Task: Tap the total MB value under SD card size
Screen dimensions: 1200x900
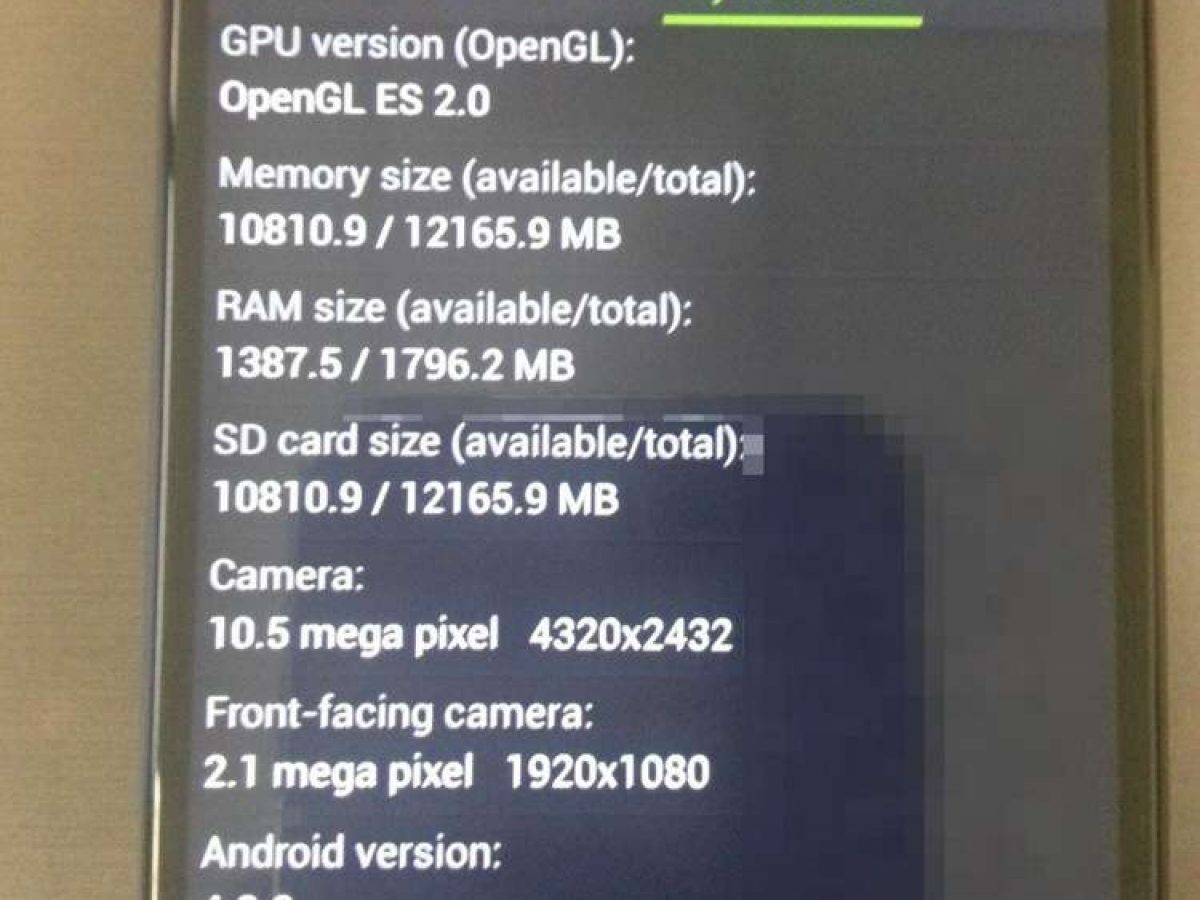Action: tap(511, 498)
